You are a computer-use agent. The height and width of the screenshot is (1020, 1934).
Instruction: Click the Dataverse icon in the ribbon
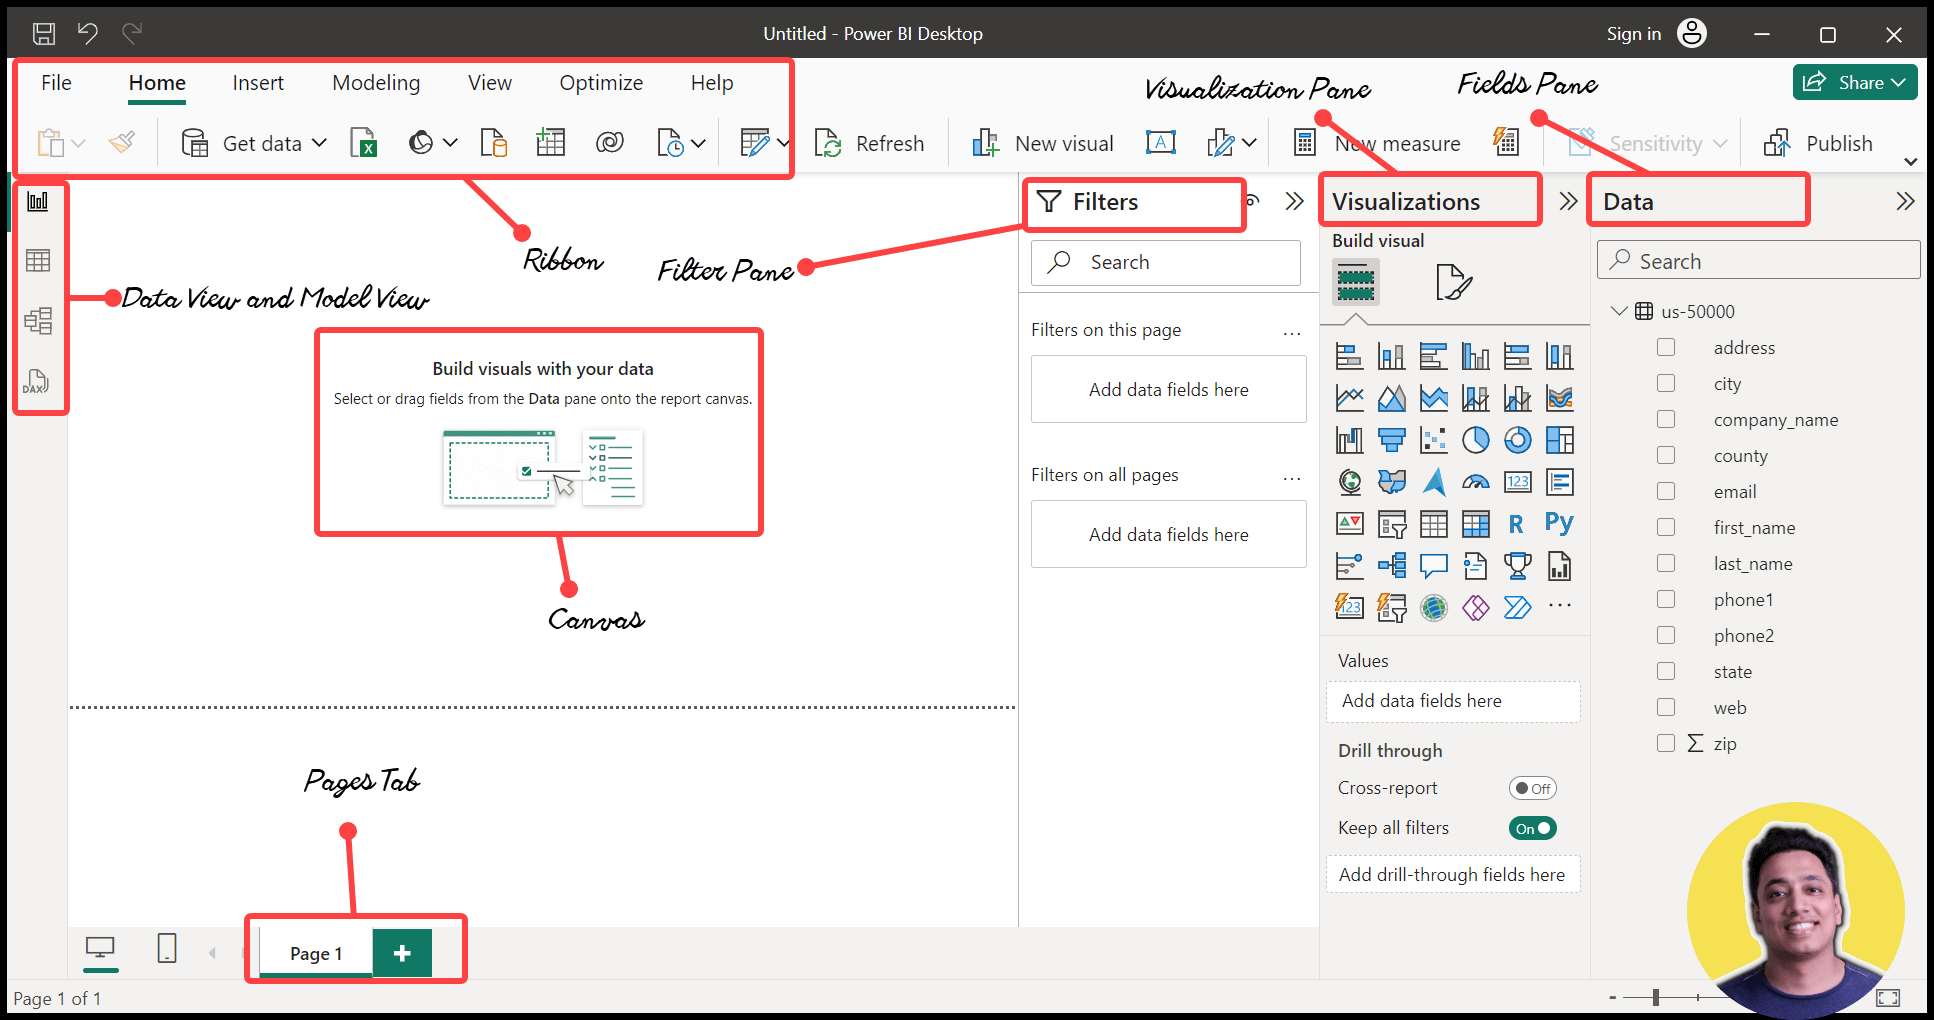(x=609, y=143)
